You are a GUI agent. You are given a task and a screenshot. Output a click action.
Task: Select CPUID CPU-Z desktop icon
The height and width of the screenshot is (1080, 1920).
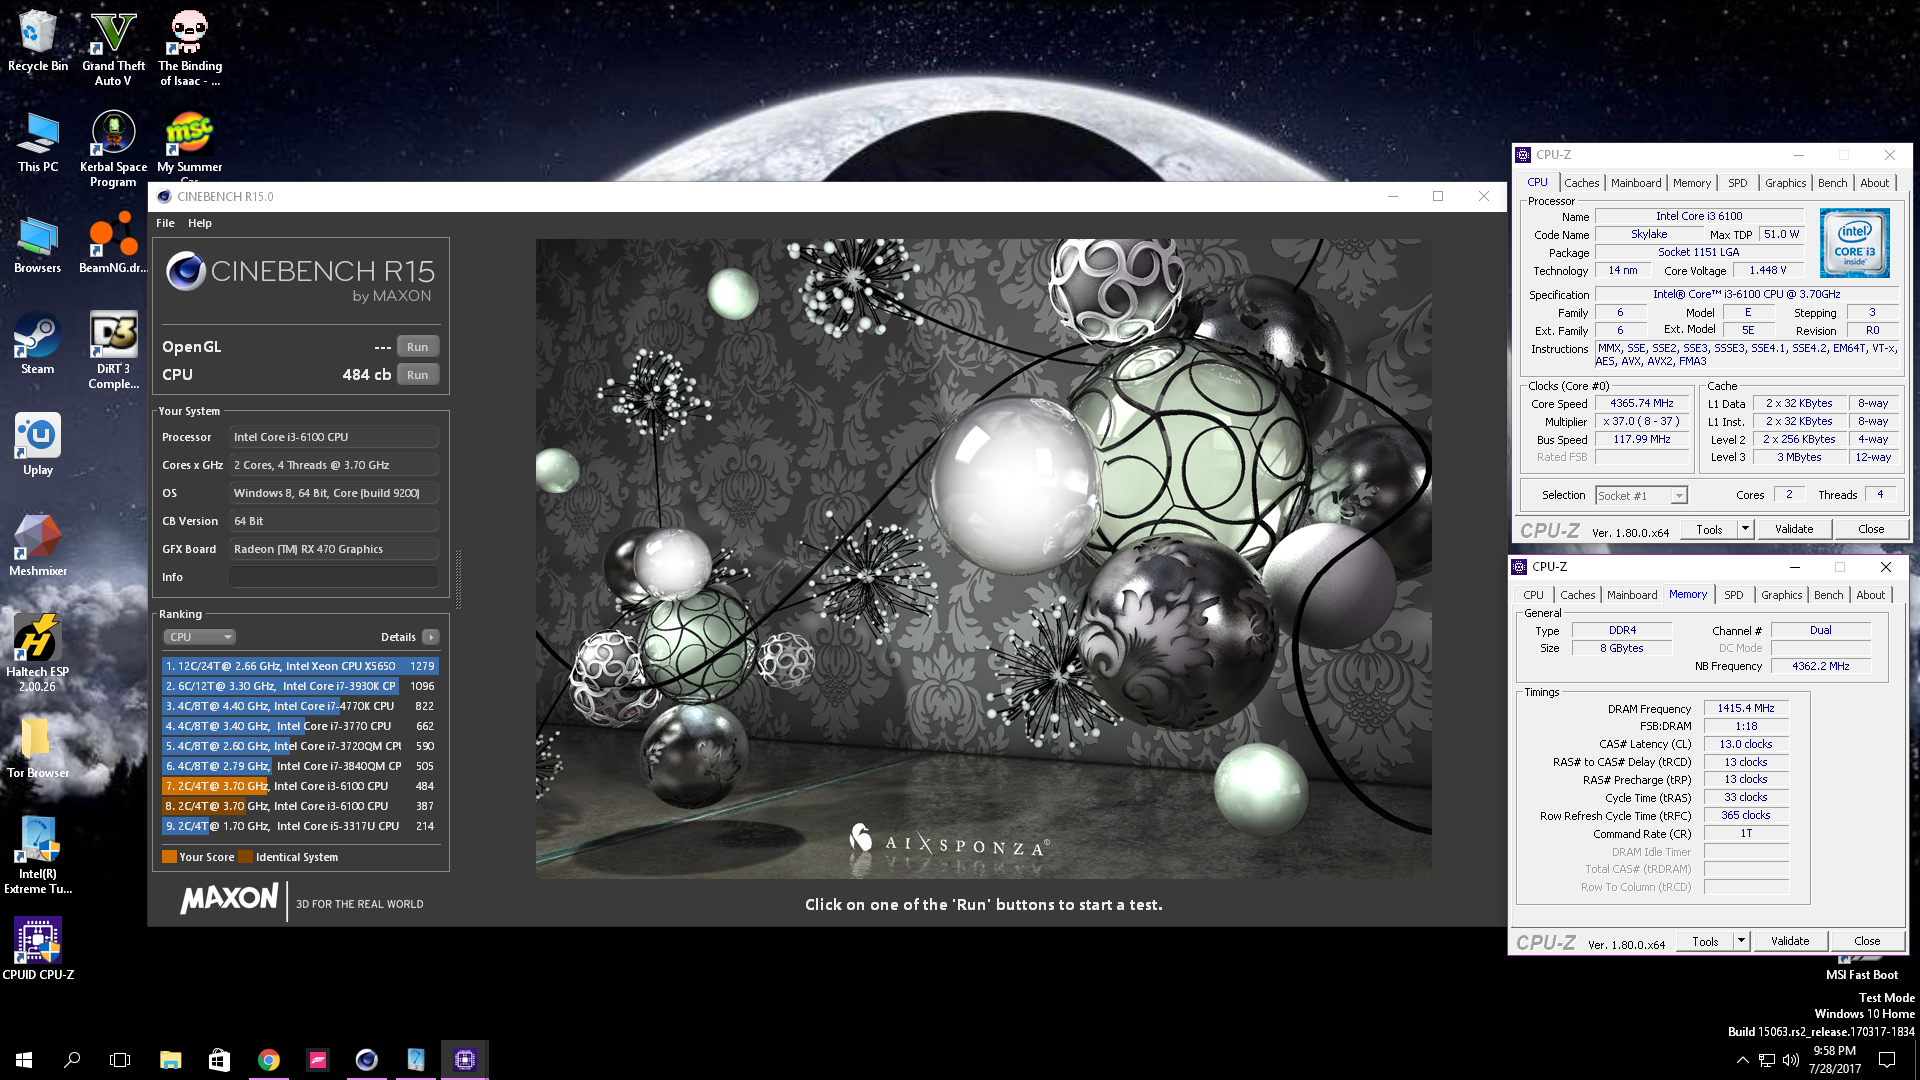pos(38,949)
